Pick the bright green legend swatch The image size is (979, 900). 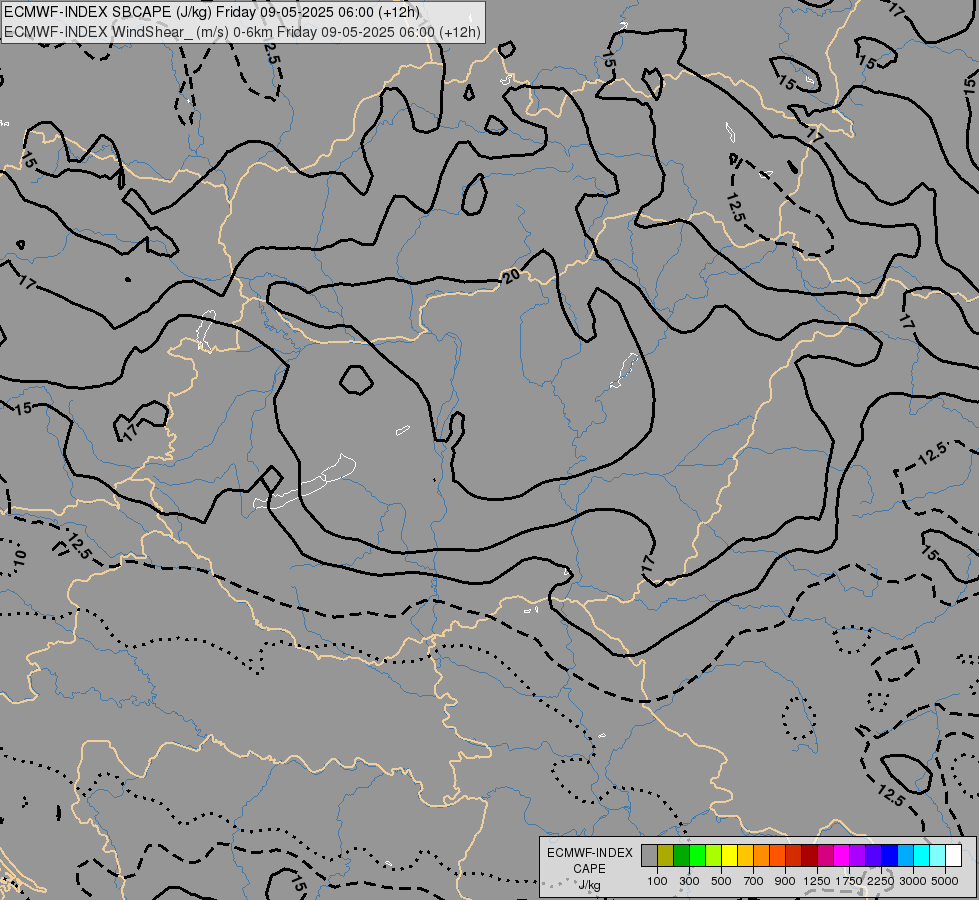point(697,855)
